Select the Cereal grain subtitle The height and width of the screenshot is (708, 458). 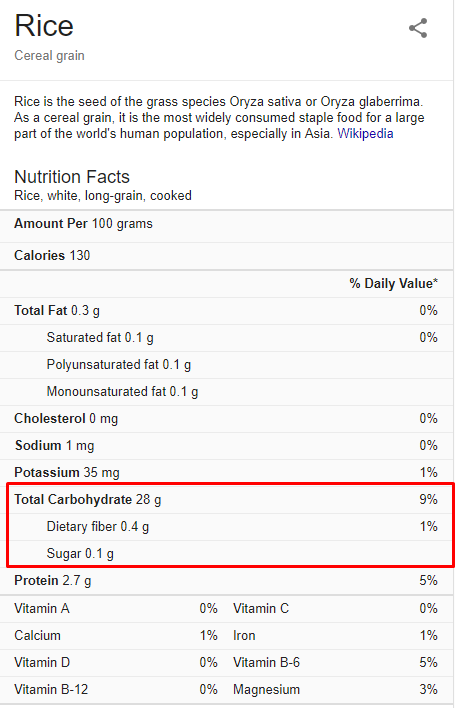coord(49,56)
